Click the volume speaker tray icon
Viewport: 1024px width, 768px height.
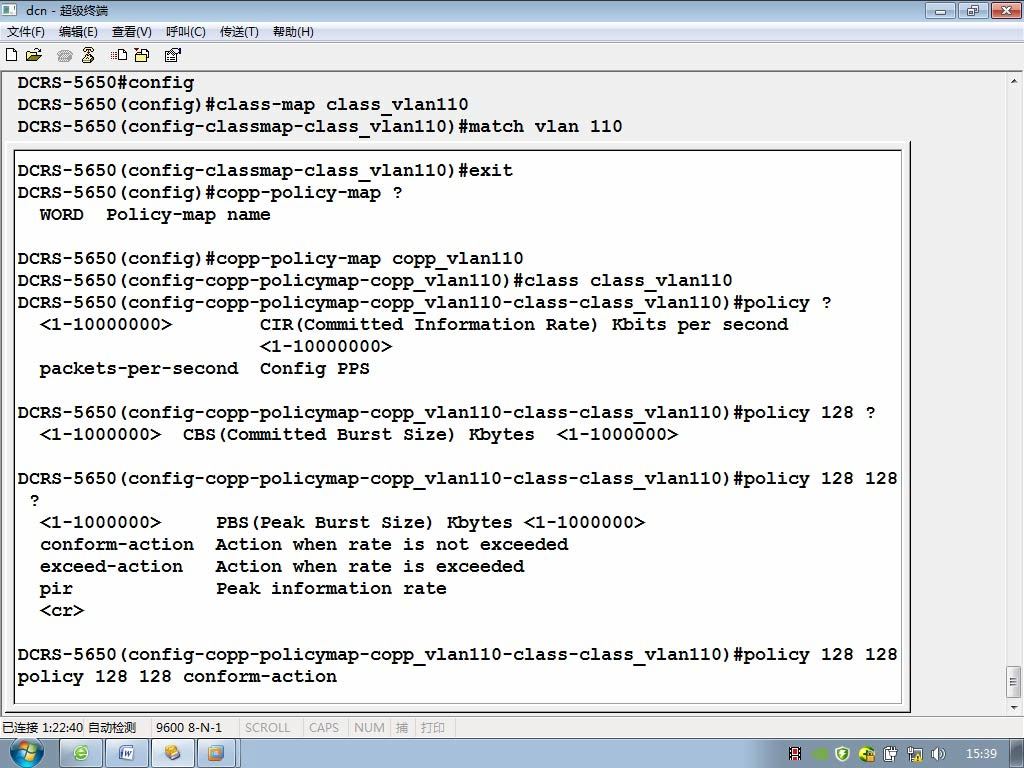[x=938, y=754]
